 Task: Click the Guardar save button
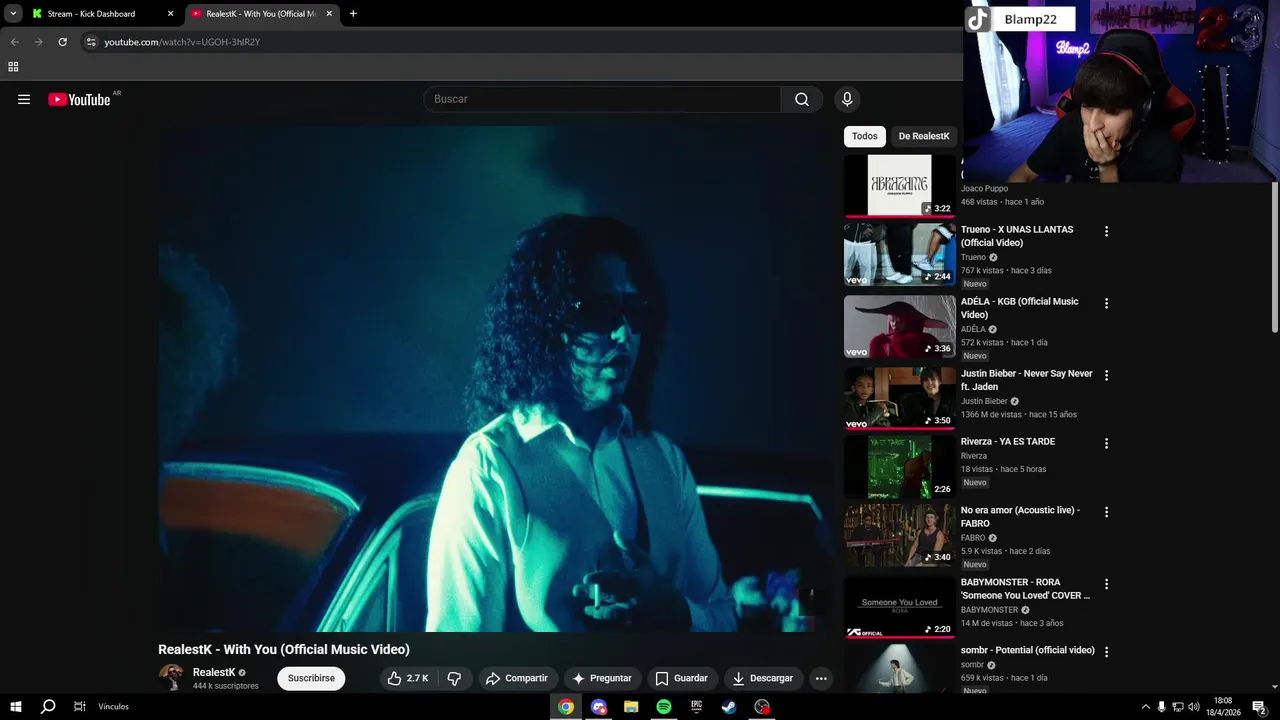click(x=681, y=678)
